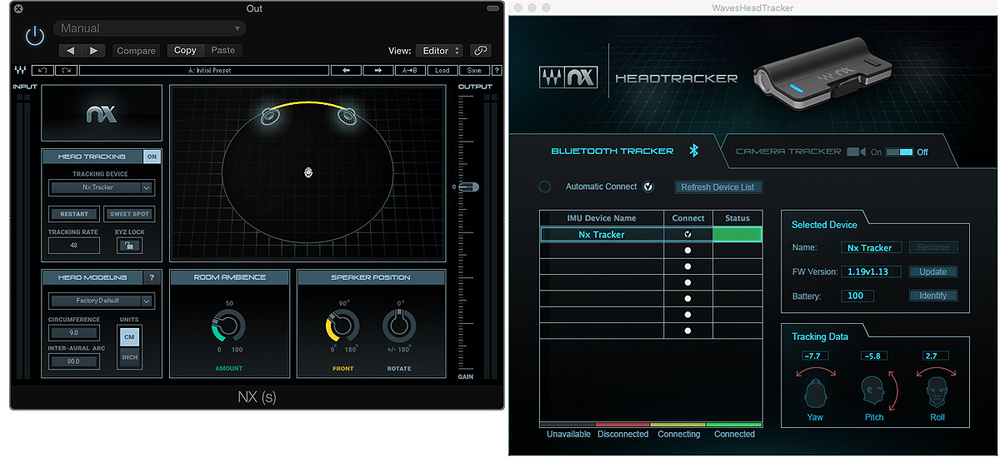Screen dimensions: 1000x458
Task: Toggle the Automatic Connect checkbox
Action: click(x=649, y=187)
